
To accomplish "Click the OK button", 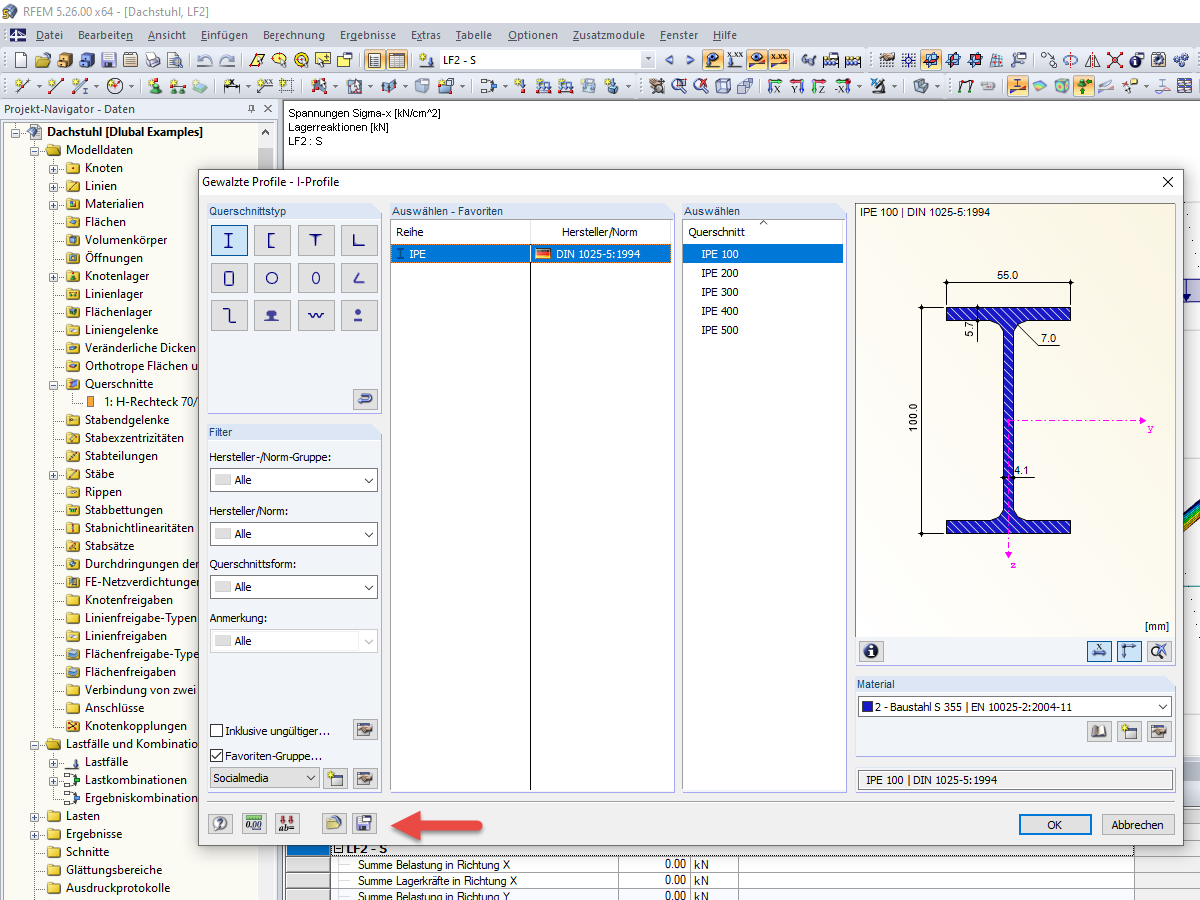I will tap(1055, 825).
